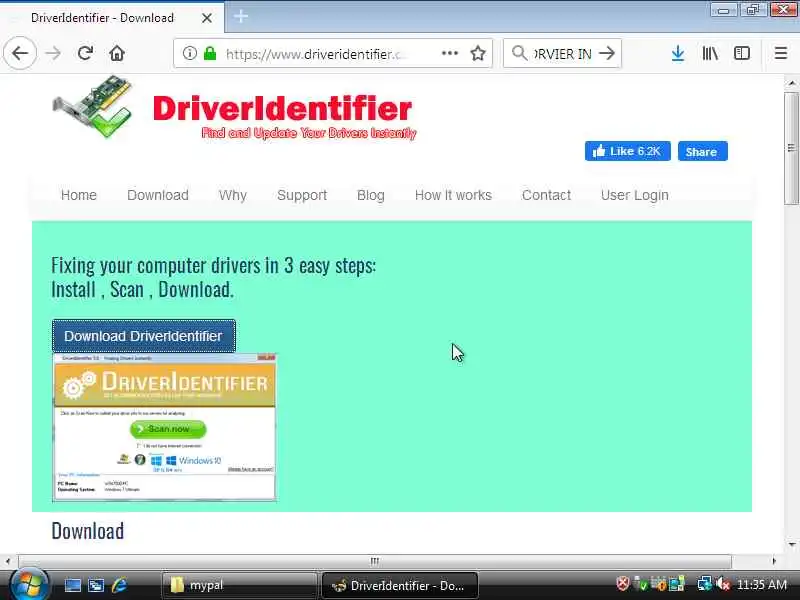Open the browser home page icon
Image resolution: width=800 pixels, height=600 pixels.
pyautogui.click(x=117, y=53)
